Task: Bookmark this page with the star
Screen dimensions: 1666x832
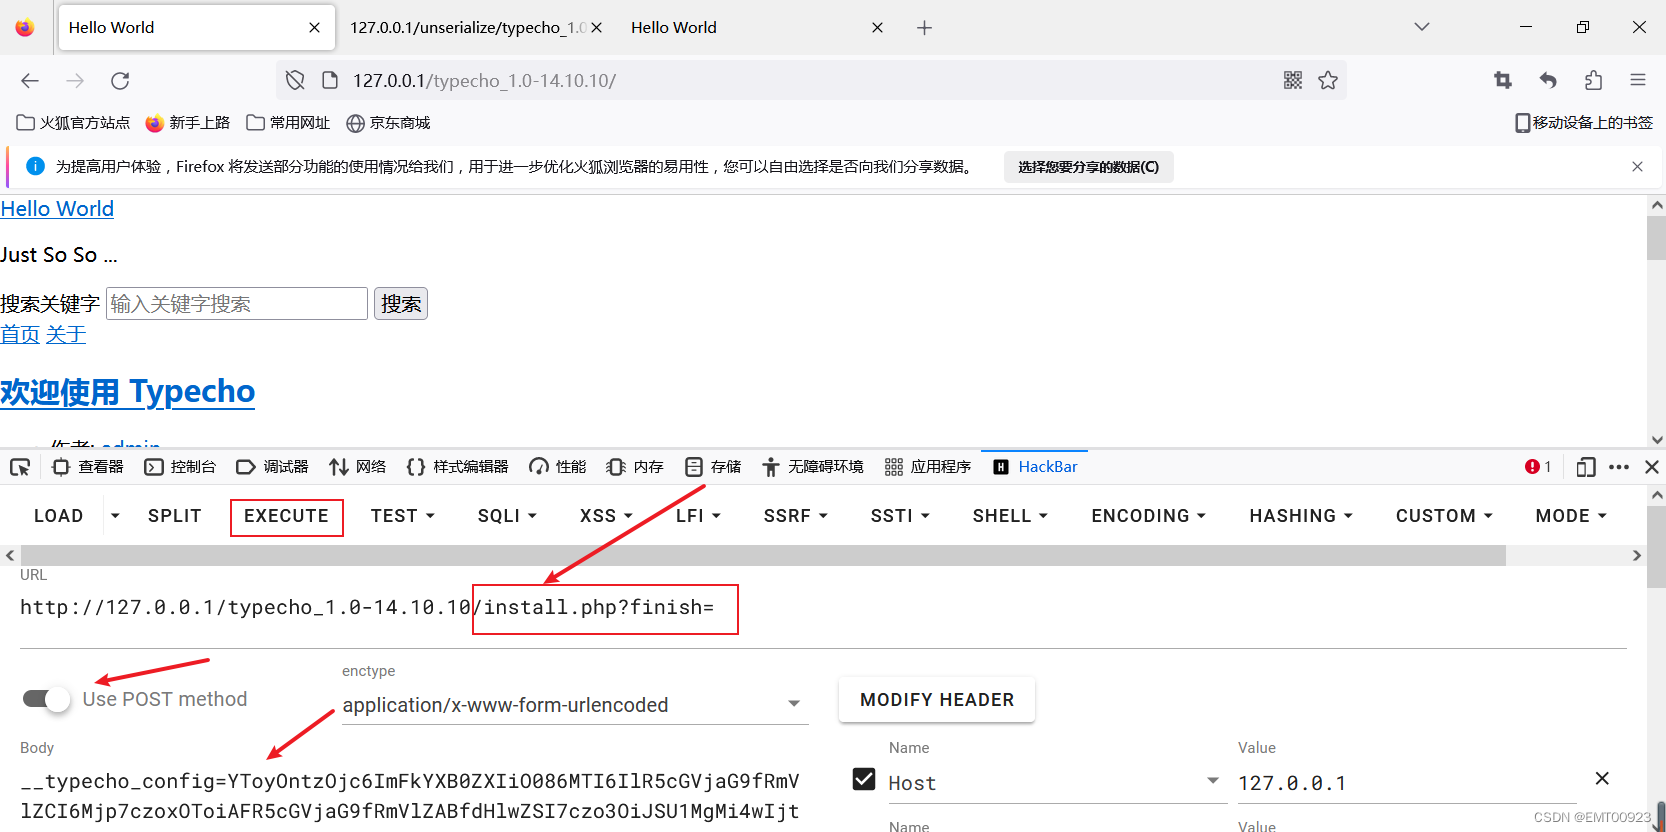Action: (1328, 80)
